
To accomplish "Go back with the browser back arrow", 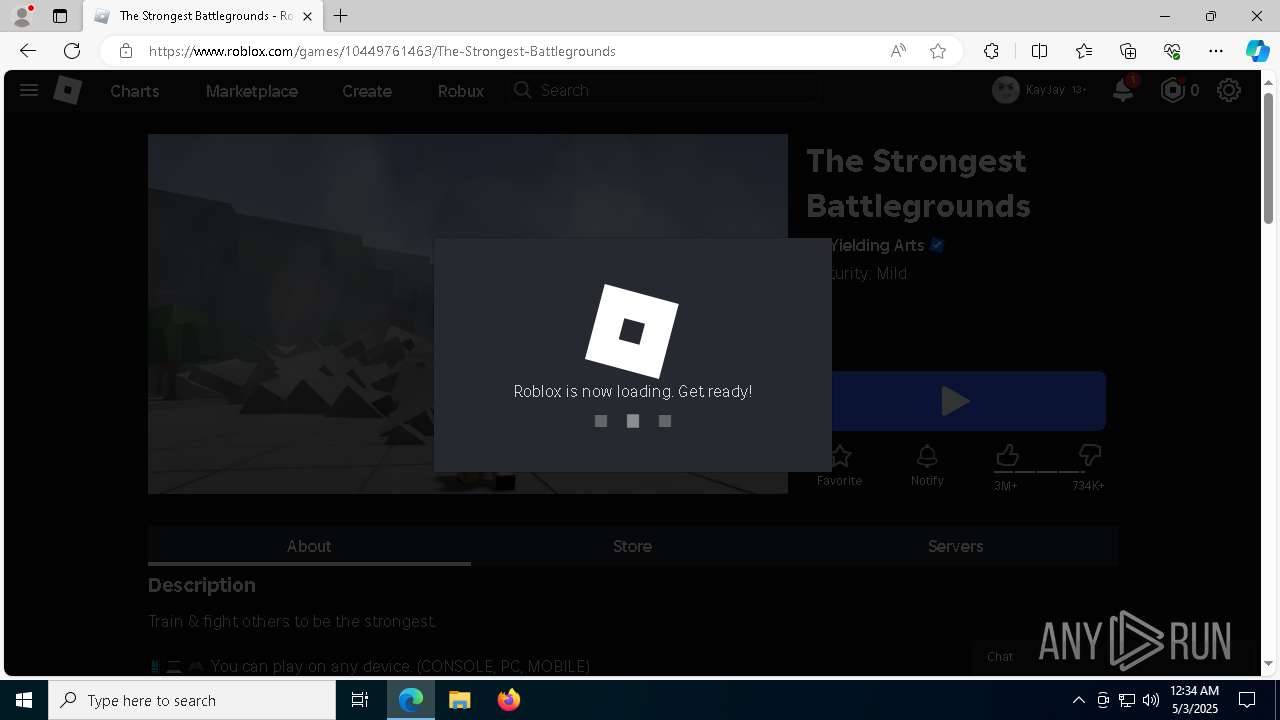I will coord(28,51).
